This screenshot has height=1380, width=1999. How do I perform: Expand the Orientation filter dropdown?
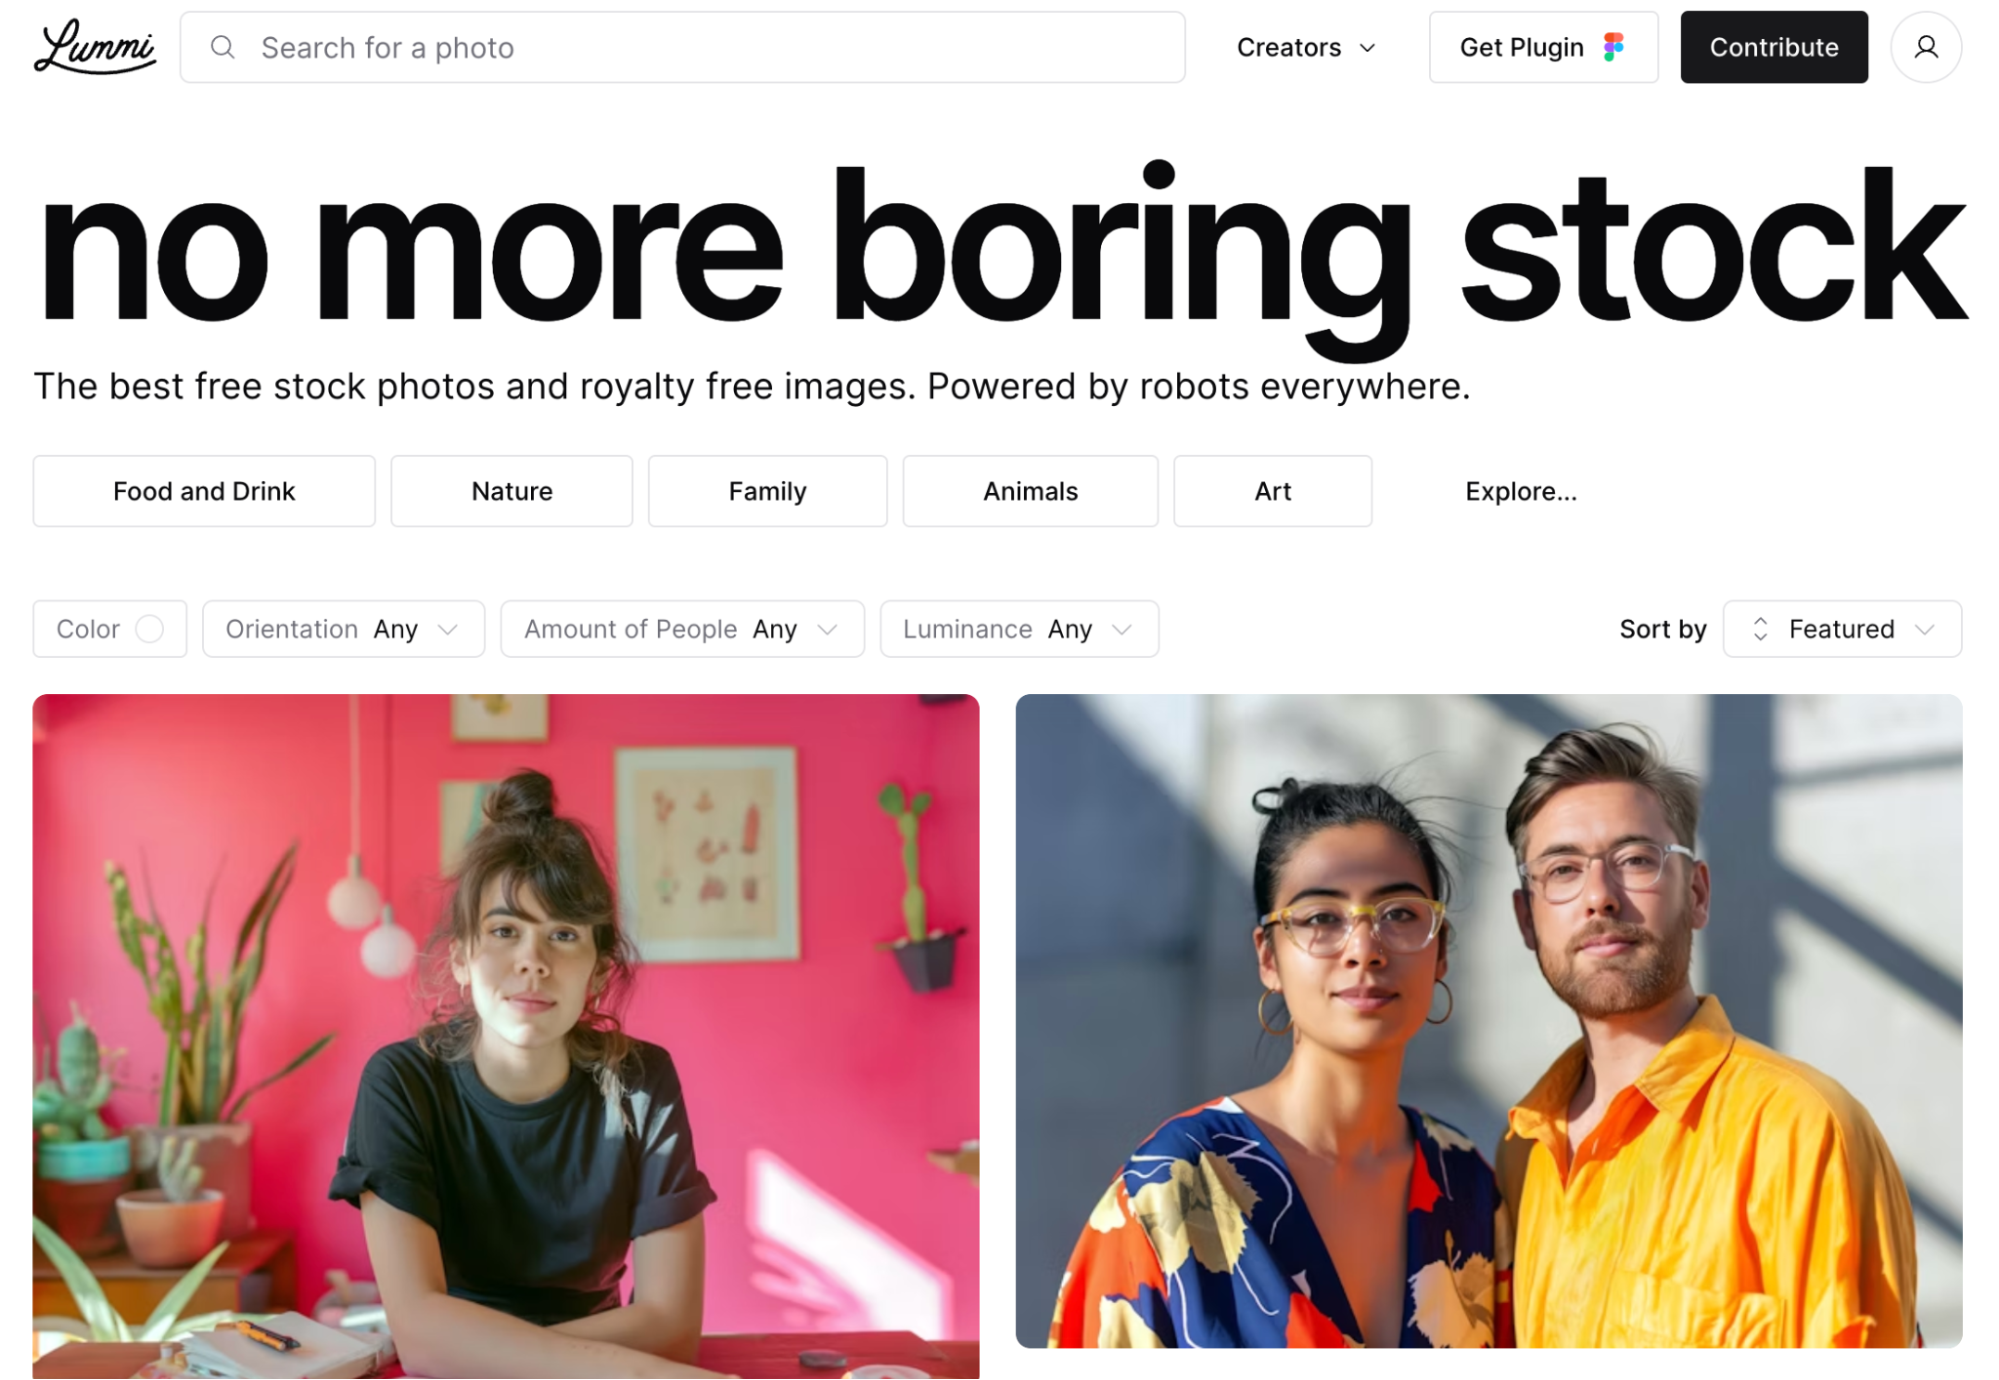343,629
